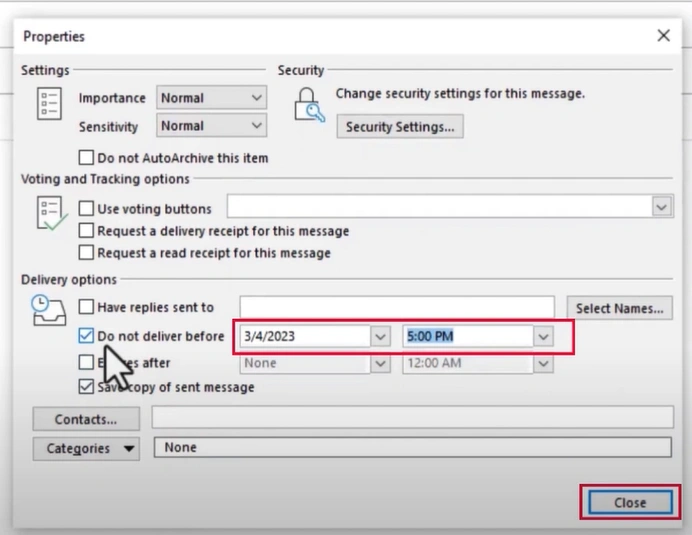This screenshot has width=692, height=535.
Task: Uncheck Do not deliver before
Action: click(86, 336)
